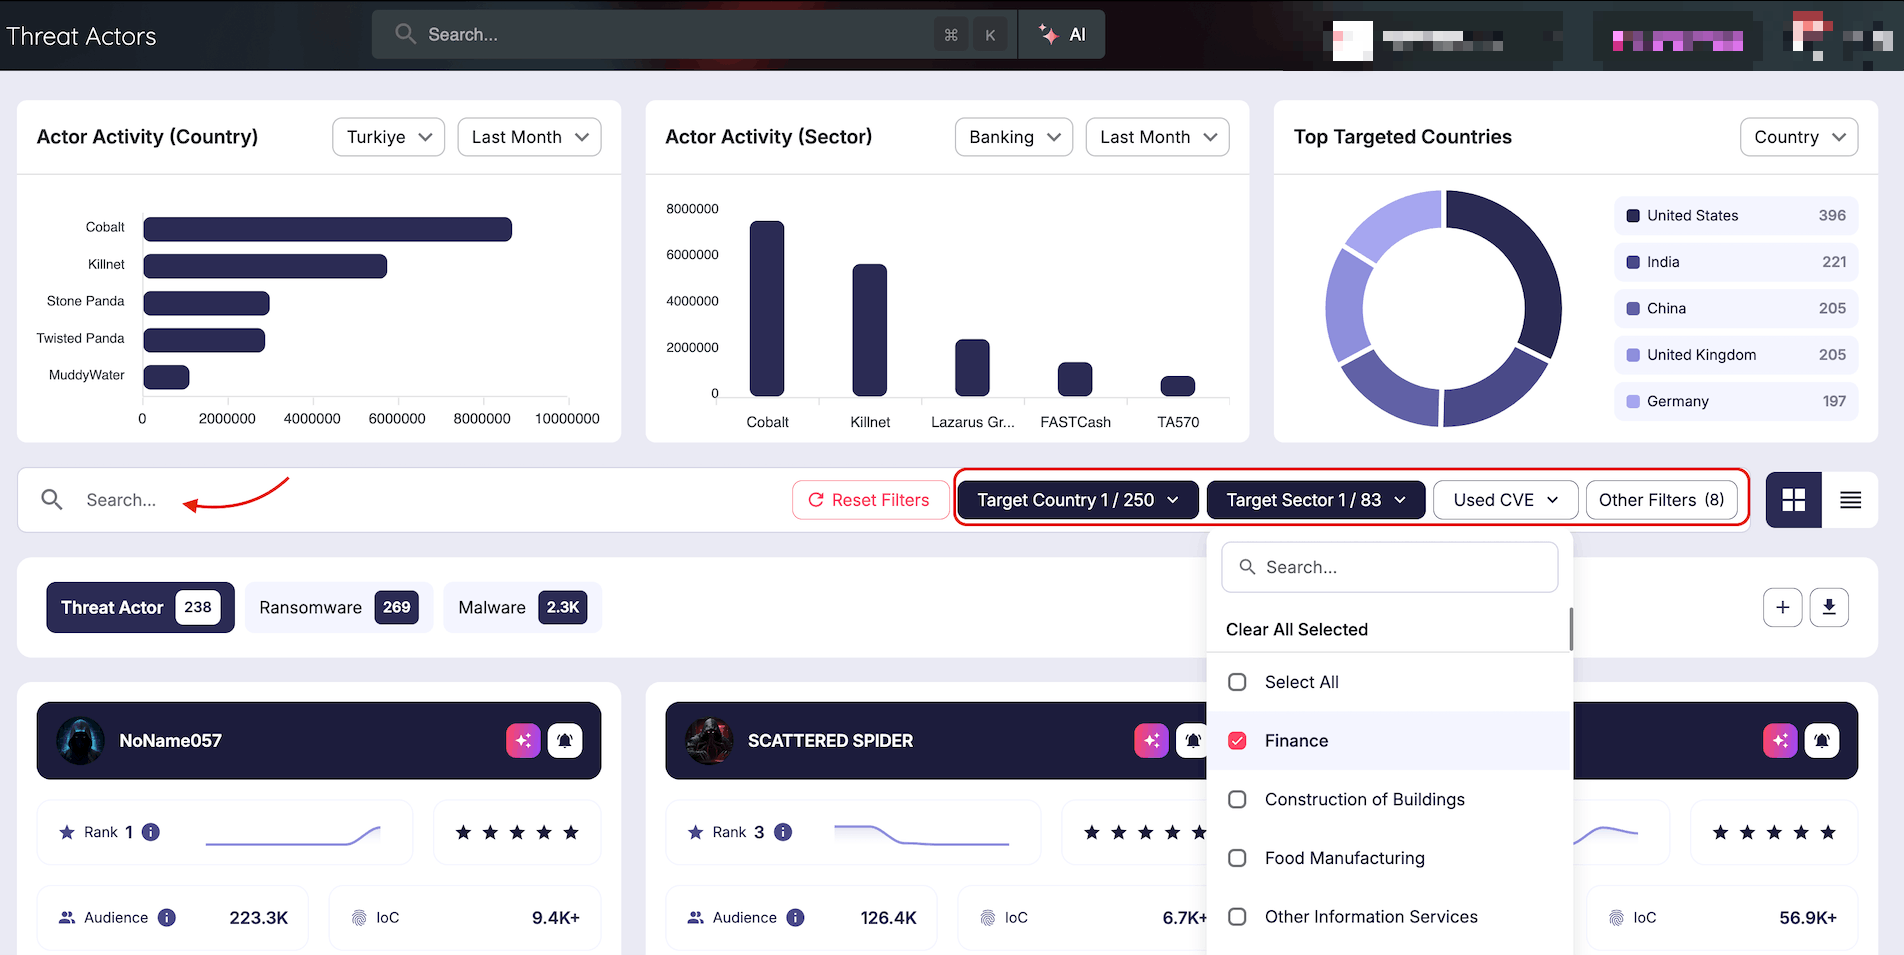The height and width of the screenshot is (955, 1904).
Task: Switch to the Malware tab
Action: point(522,607)
